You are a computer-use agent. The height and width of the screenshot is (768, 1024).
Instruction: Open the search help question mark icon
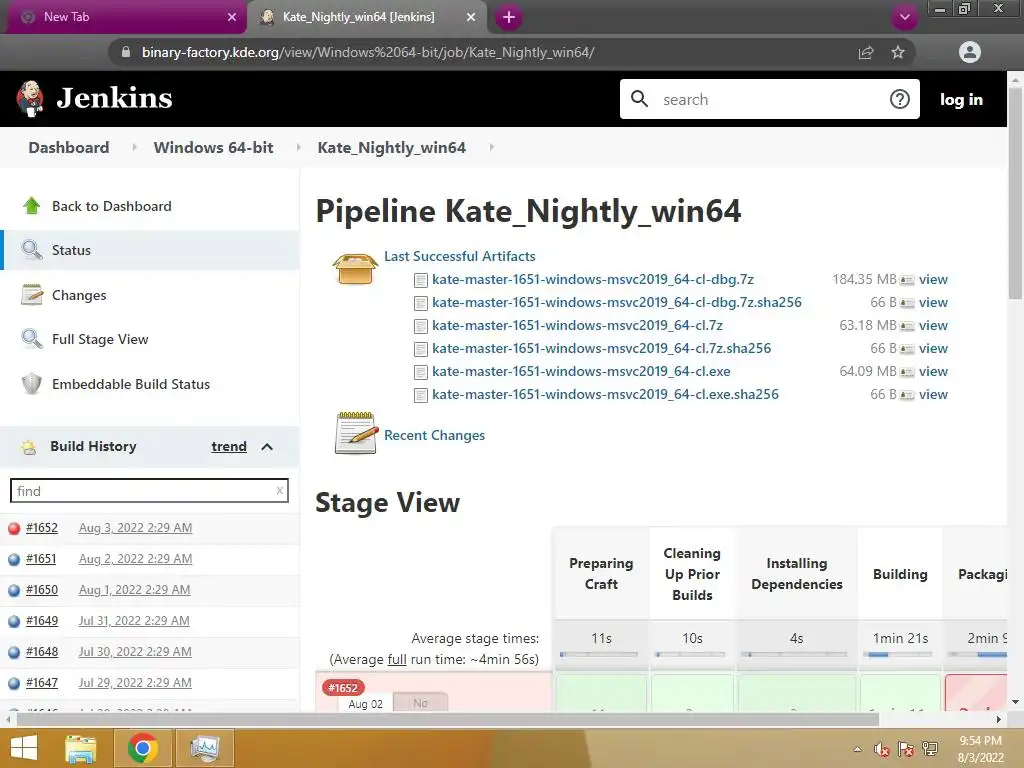point(899,99)
